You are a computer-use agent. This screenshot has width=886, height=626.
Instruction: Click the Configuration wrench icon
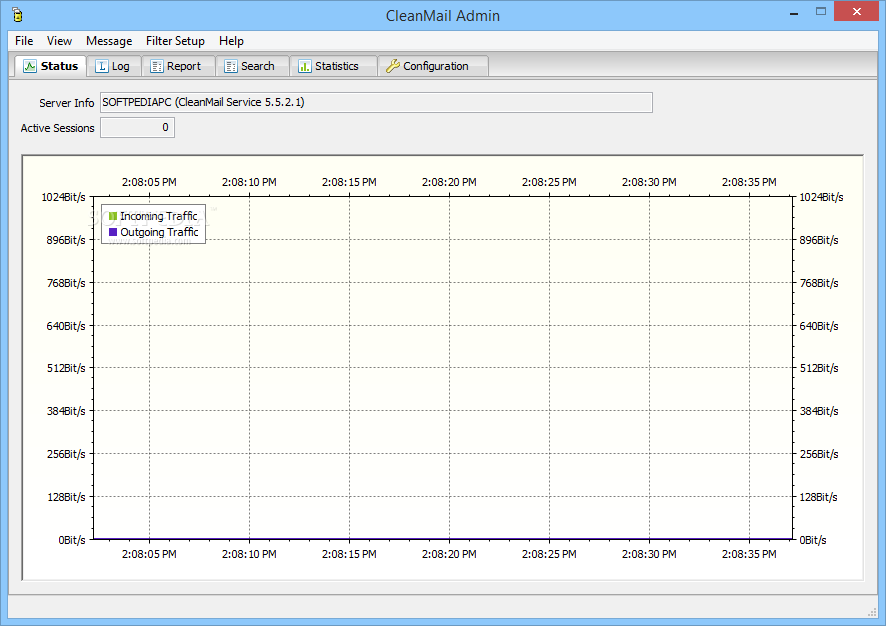tap(393, 66)
